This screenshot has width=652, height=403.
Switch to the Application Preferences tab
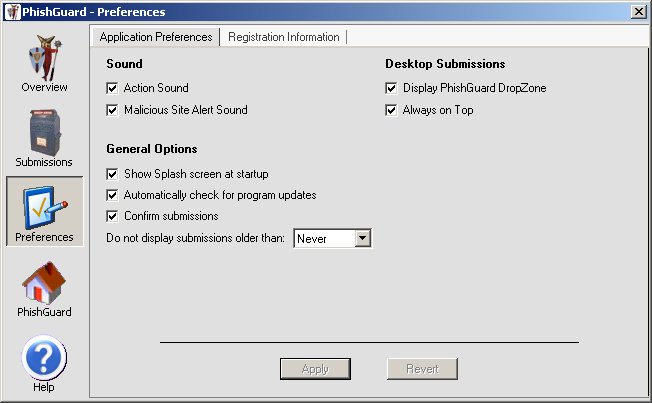156,37
